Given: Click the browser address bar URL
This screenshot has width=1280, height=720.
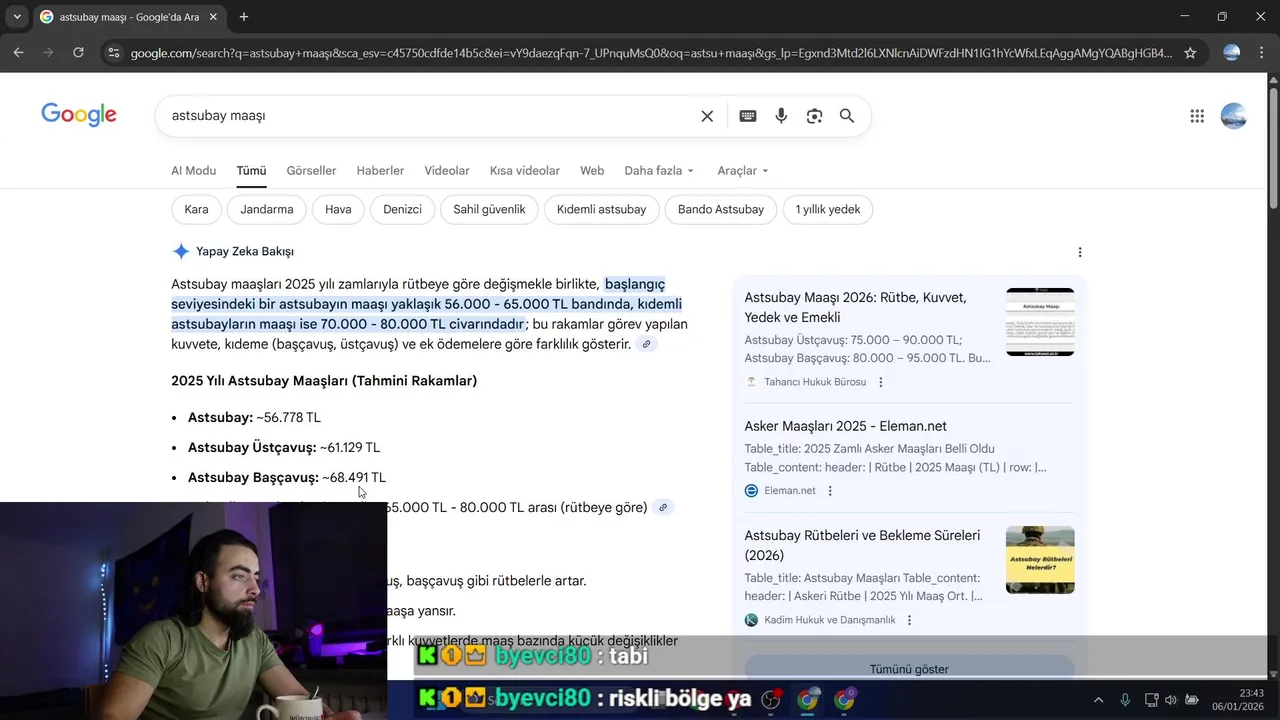Looking at the screenshot, I should point(650,53).
